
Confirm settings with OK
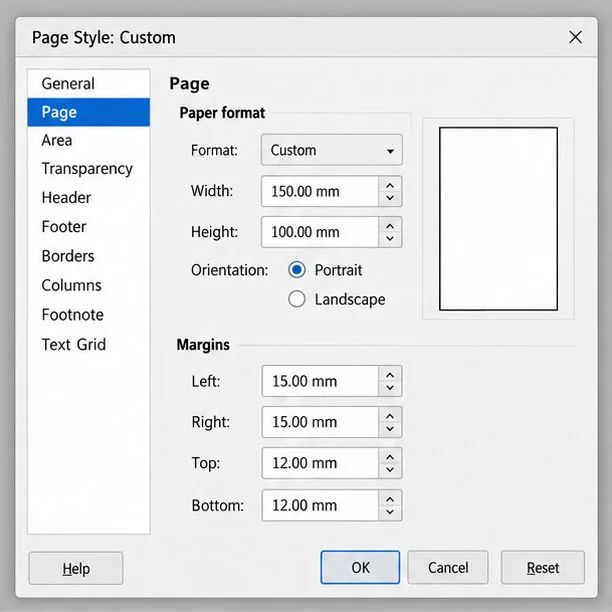[x=360, y=568]
